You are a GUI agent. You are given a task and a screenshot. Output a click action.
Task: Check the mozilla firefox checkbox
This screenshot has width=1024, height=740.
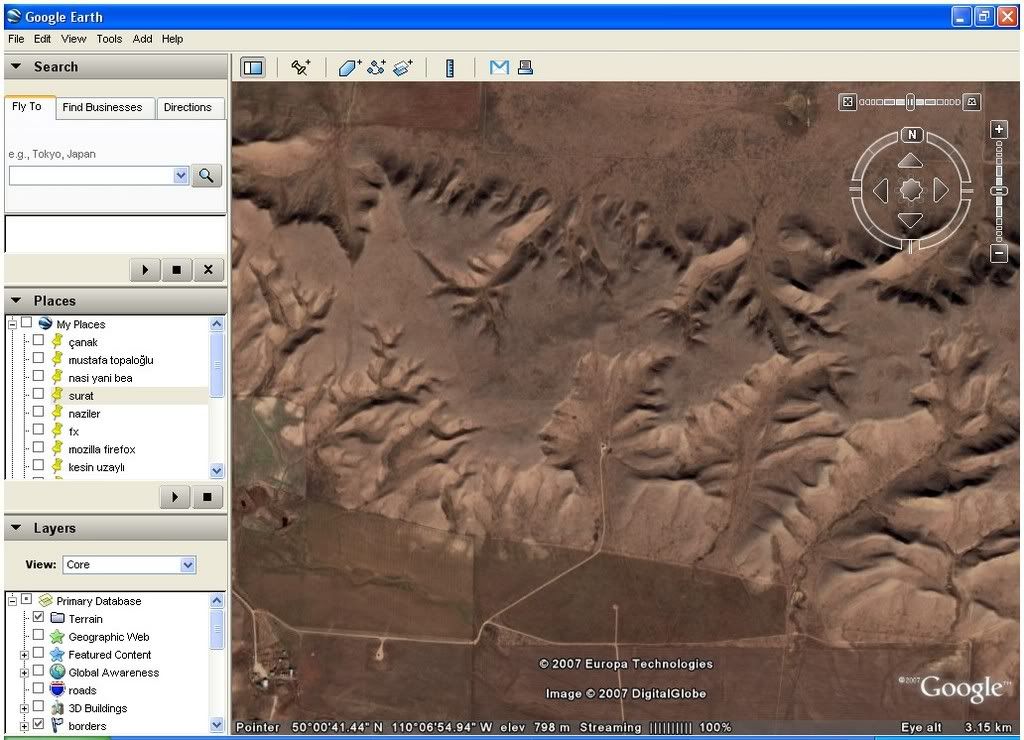(39, 447)
